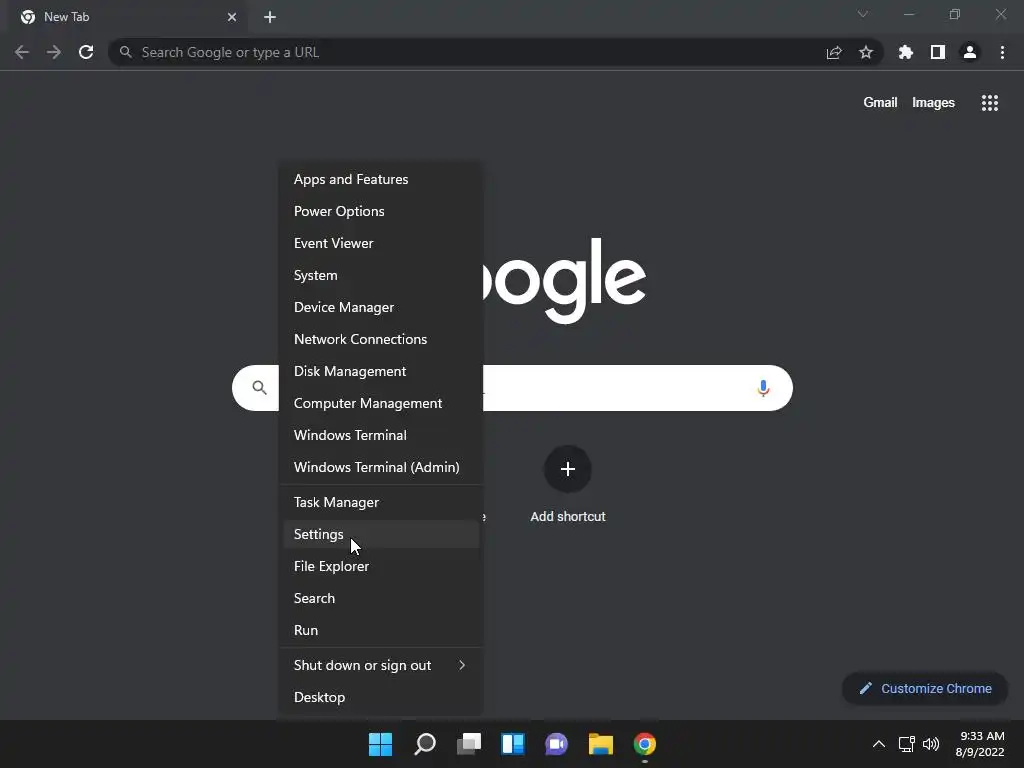
Task: Show hidden system tray icons
Action: click(879, 744)
